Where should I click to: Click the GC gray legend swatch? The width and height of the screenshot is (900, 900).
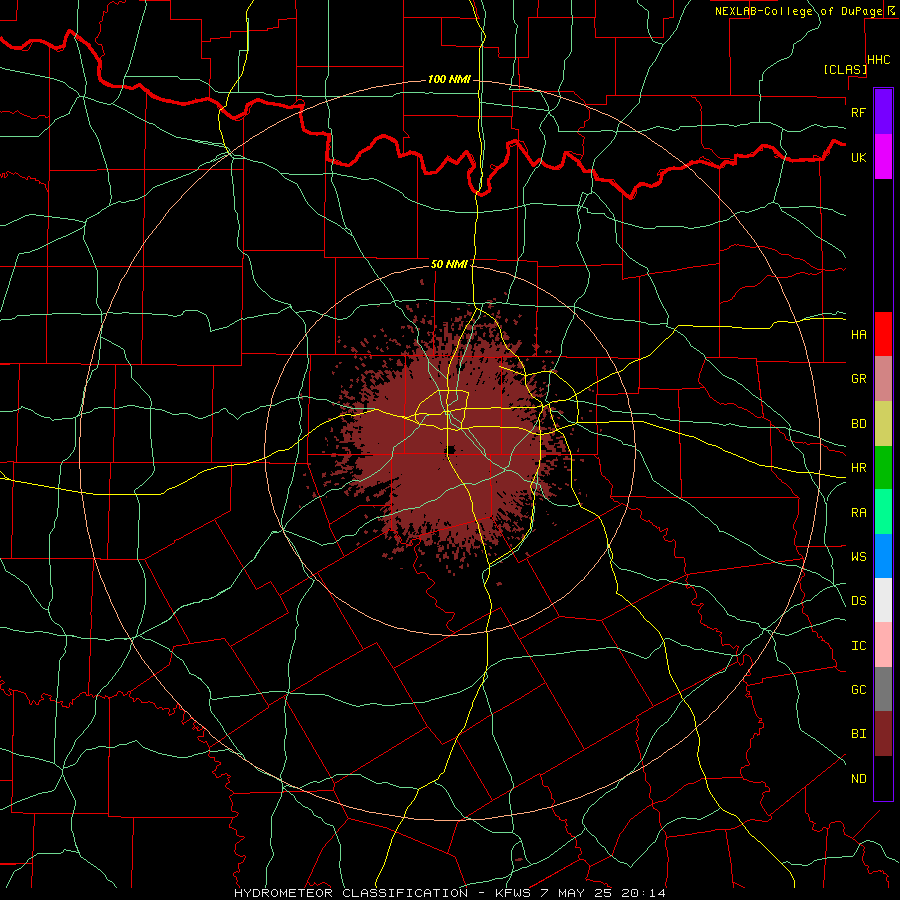[x=883, y=689]
